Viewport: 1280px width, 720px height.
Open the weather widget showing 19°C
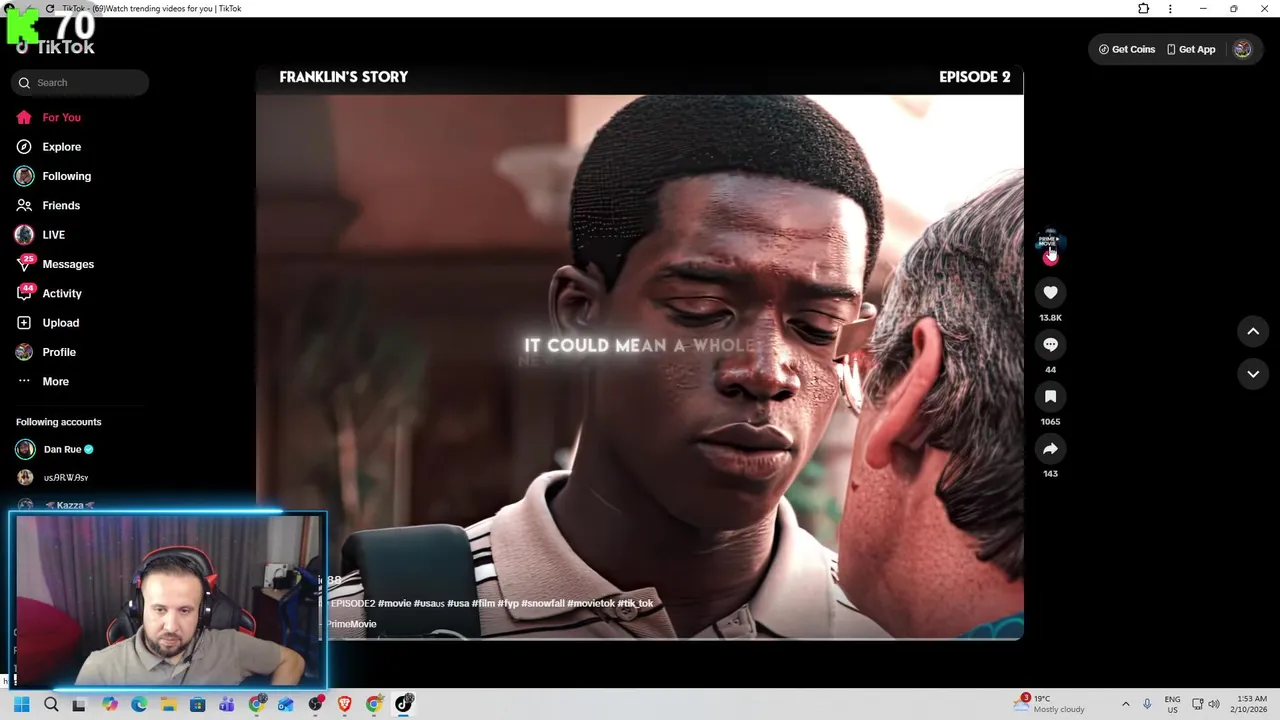[1049, 704]
